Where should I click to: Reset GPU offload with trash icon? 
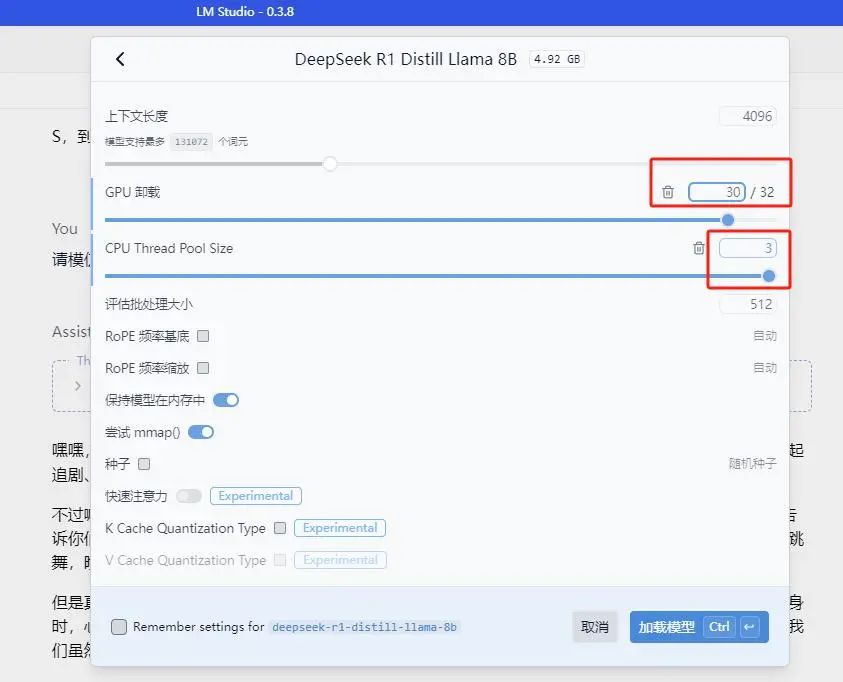[x=668, y=192]
